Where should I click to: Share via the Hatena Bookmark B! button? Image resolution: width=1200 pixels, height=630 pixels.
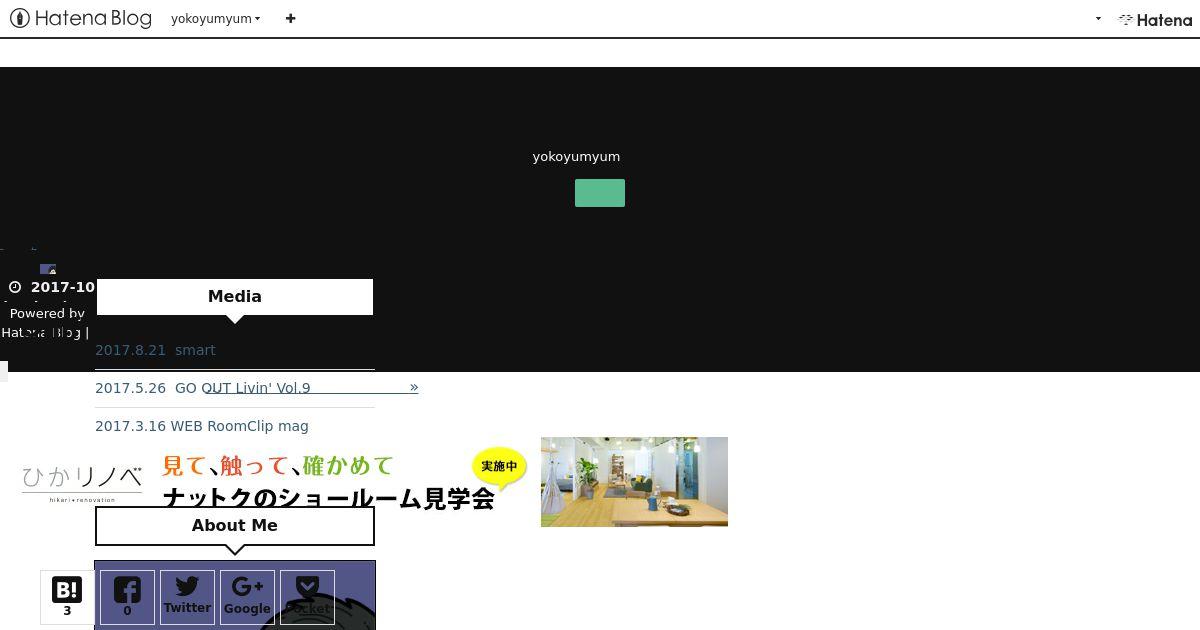click(x=67, y=597)
